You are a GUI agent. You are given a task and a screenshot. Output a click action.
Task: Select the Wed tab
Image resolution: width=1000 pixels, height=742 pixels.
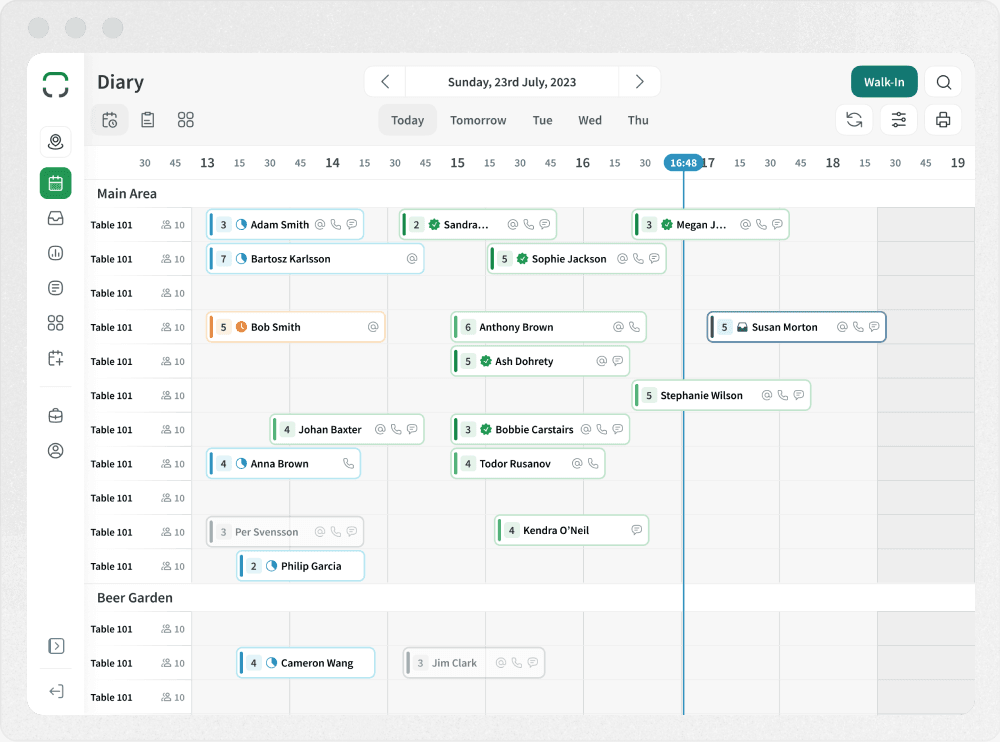point(590,120)
